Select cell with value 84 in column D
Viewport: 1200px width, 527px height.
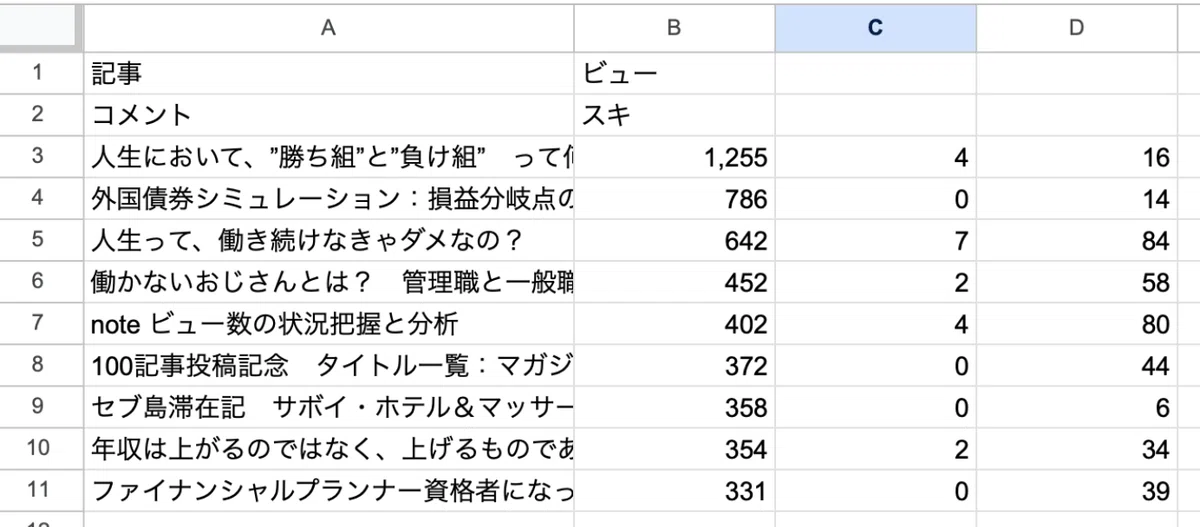tap(1076, 241)
